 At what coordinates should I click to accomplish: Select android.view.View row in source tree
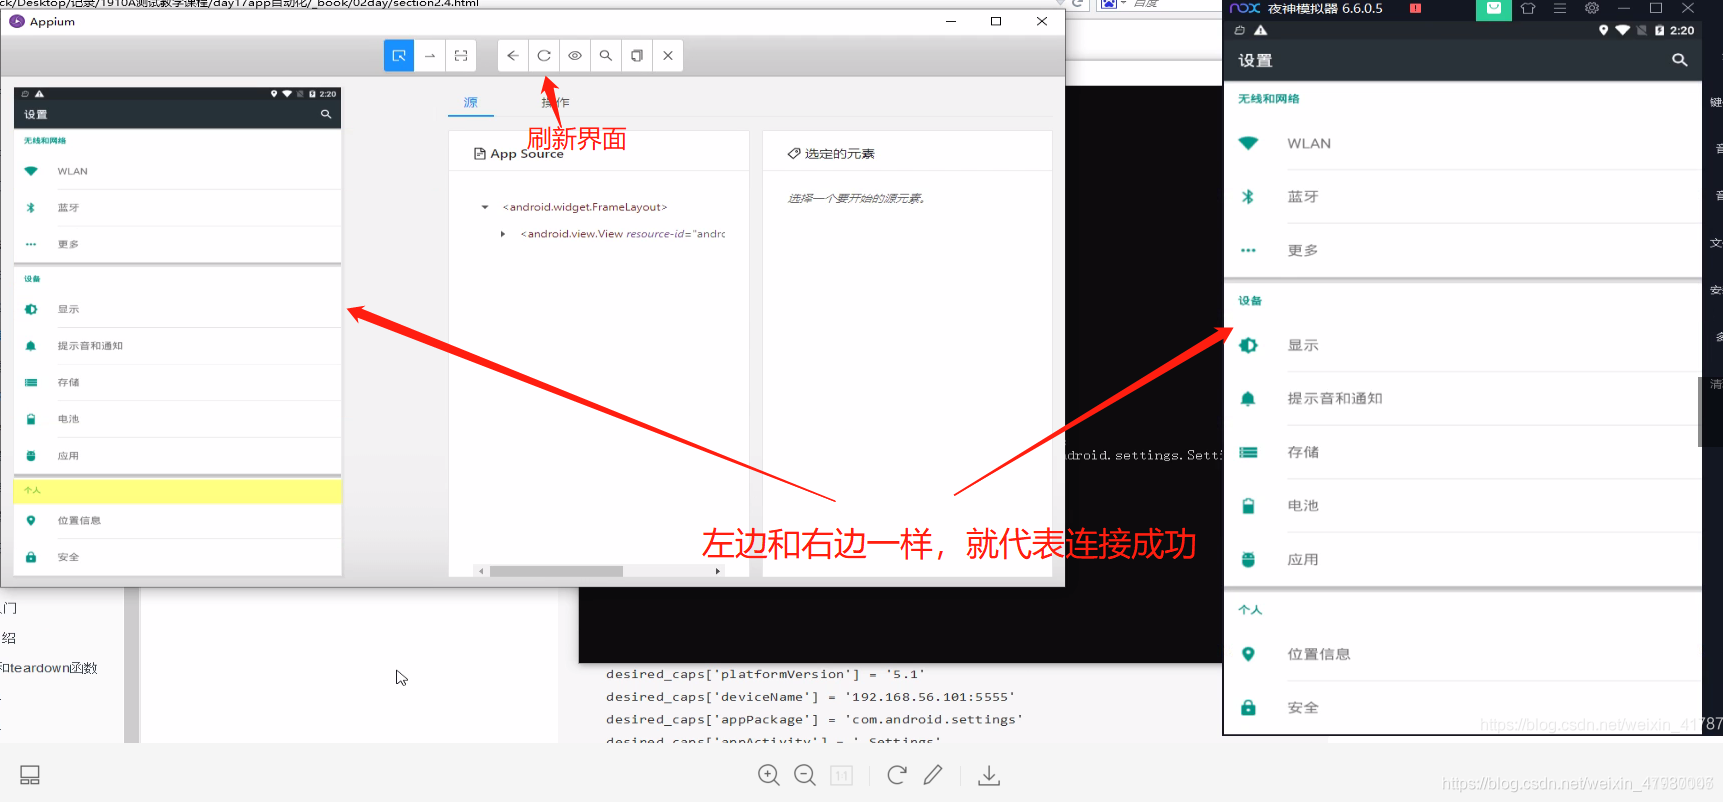pos(622,234)
